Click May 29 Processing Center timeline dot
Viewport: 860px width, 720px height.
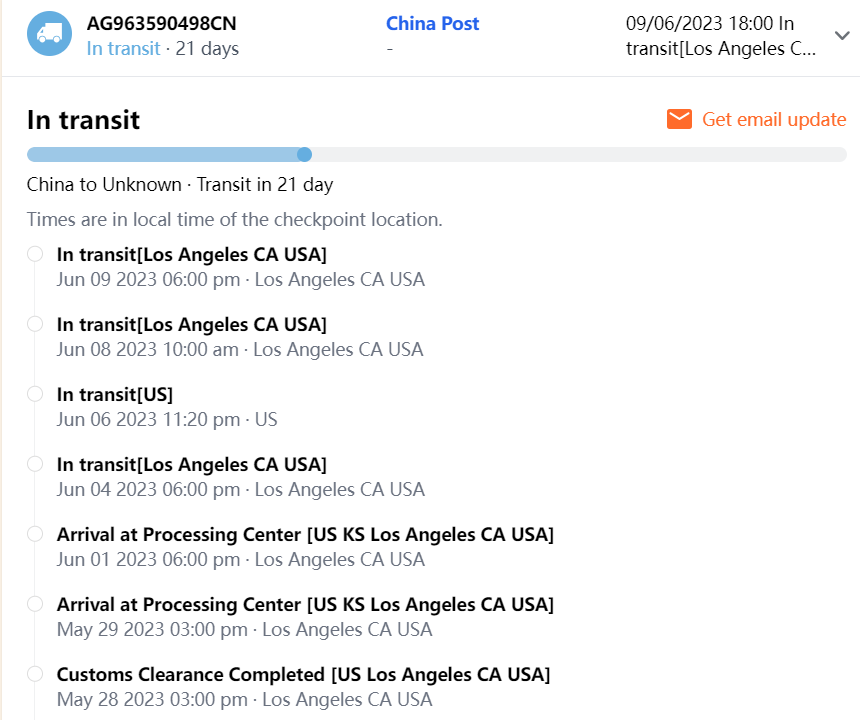35,604
